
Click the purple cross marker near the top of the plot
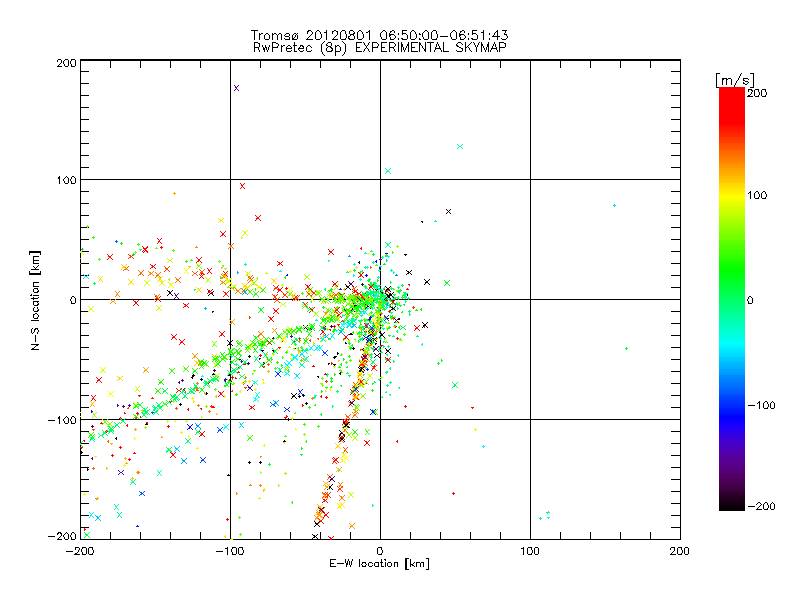[236, 88]
